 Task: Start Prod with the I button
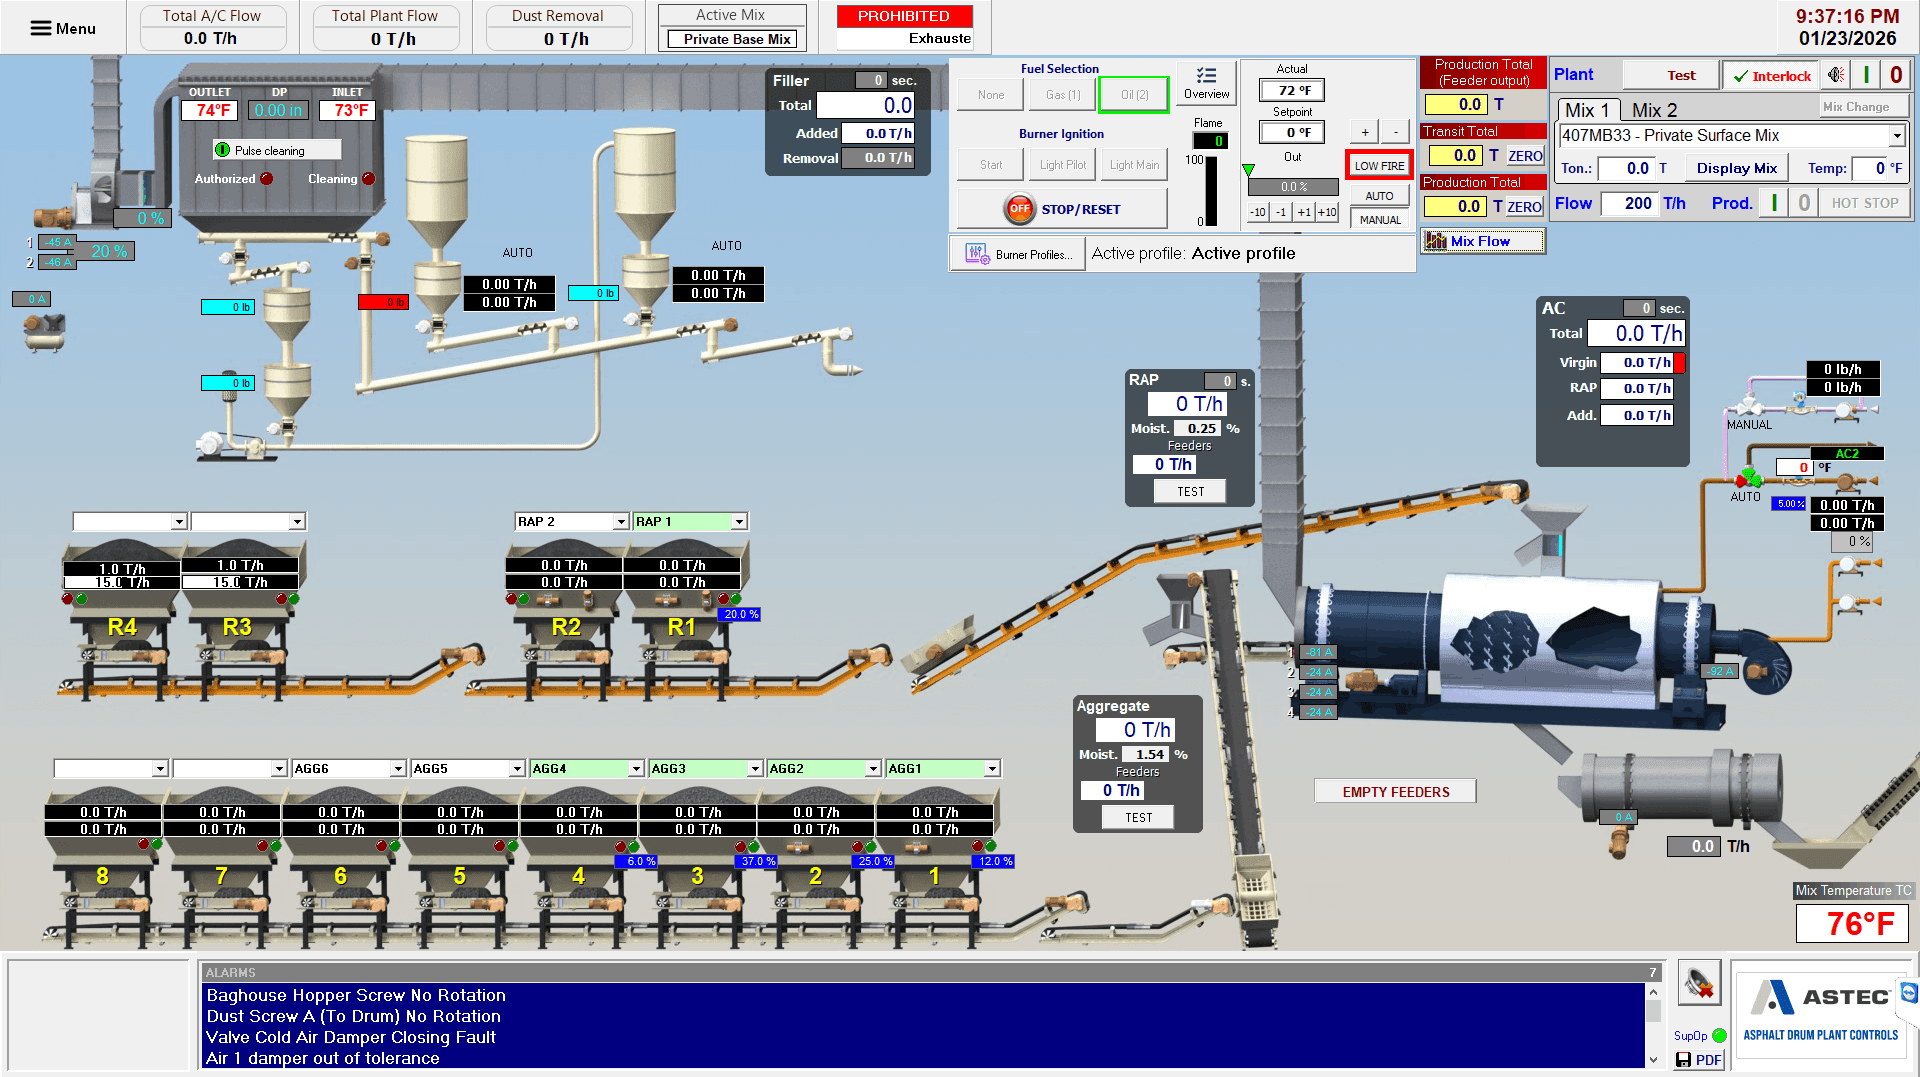(x=1773, y=202)
